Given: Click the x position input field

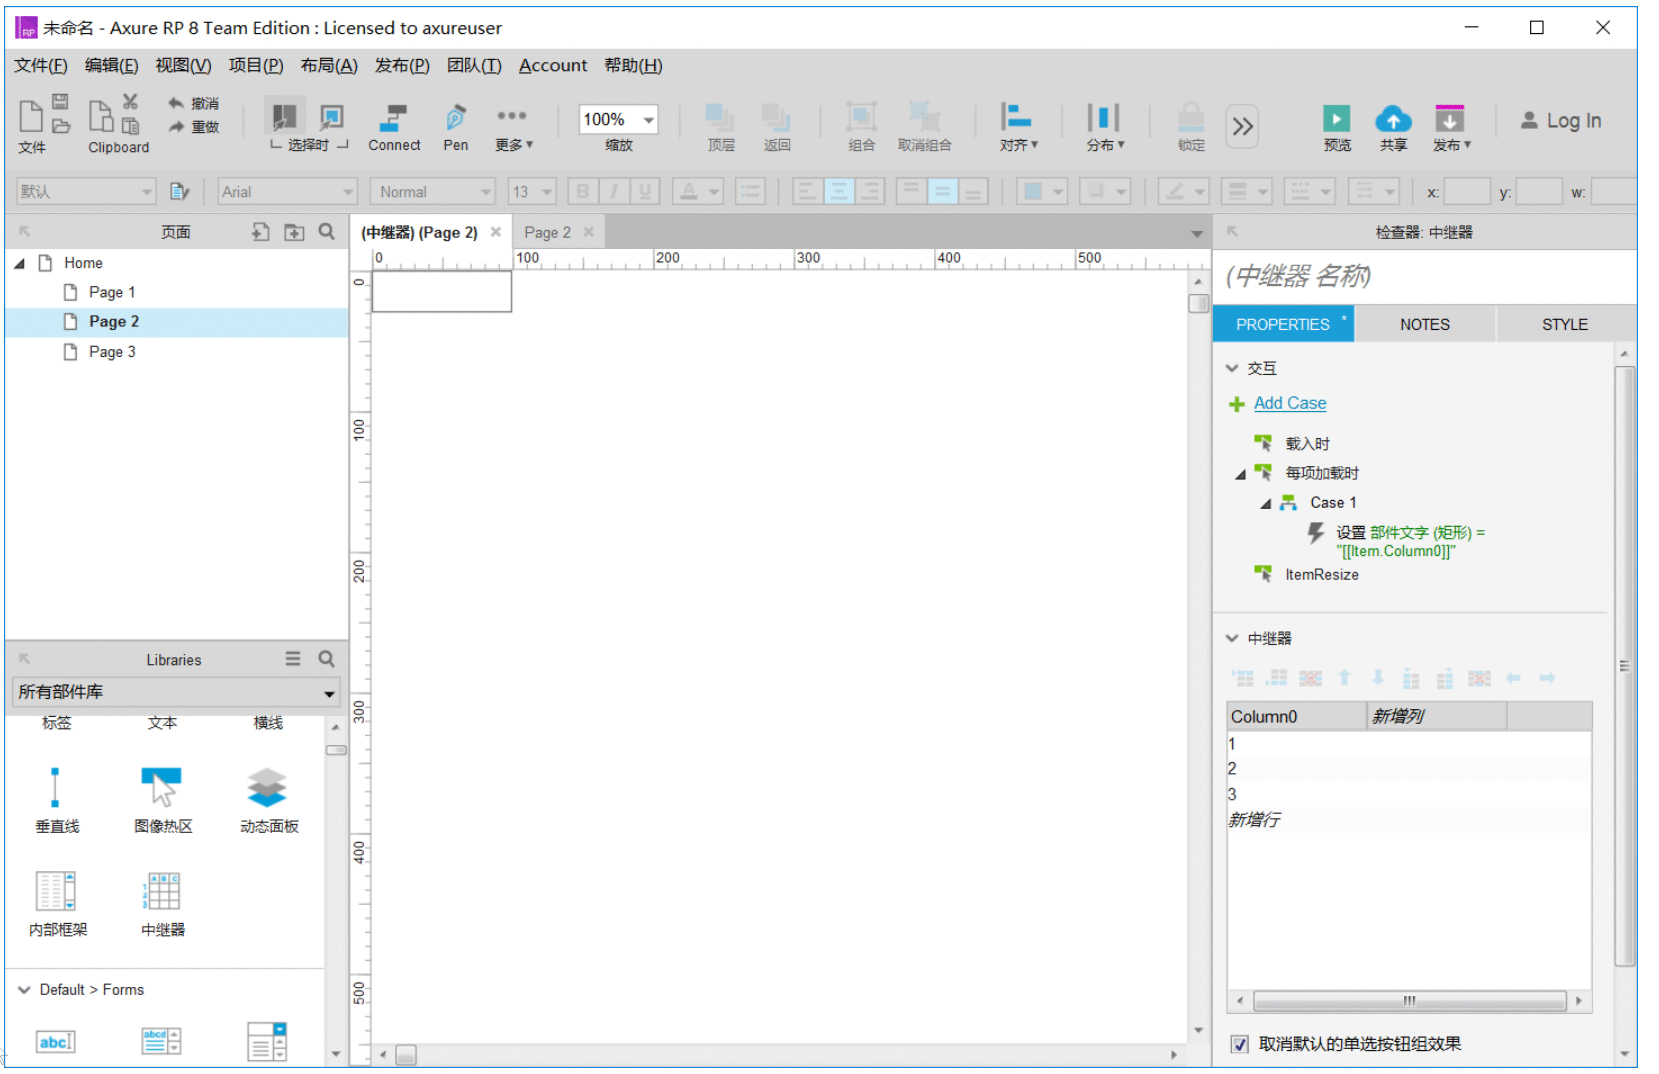Looking at the screenshot, I should [1467, 191].
